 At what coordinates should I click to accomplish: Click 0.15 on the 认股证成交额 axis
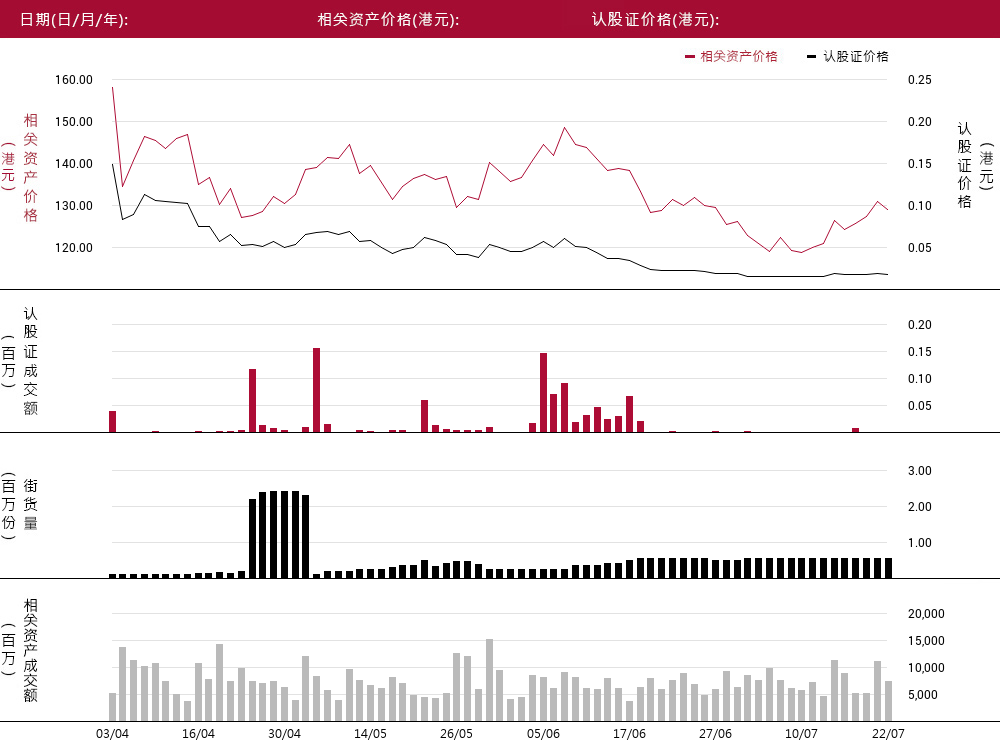click(x=920, y=352)
